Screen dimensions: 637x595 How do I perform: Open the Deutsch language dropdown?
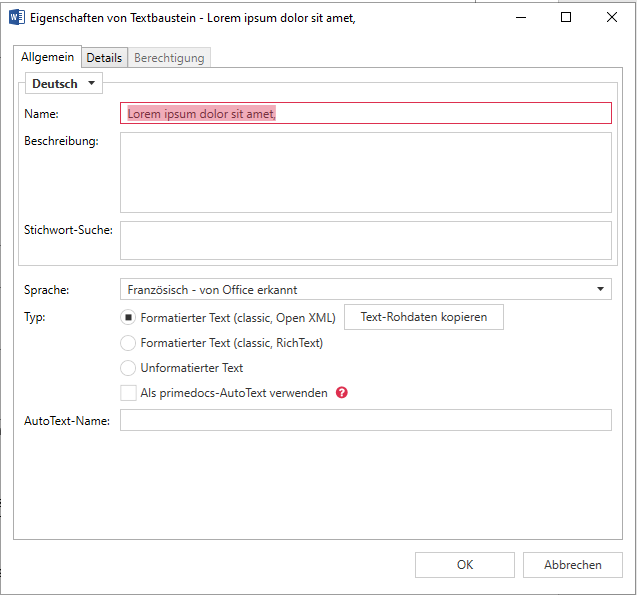click(64, 84)
